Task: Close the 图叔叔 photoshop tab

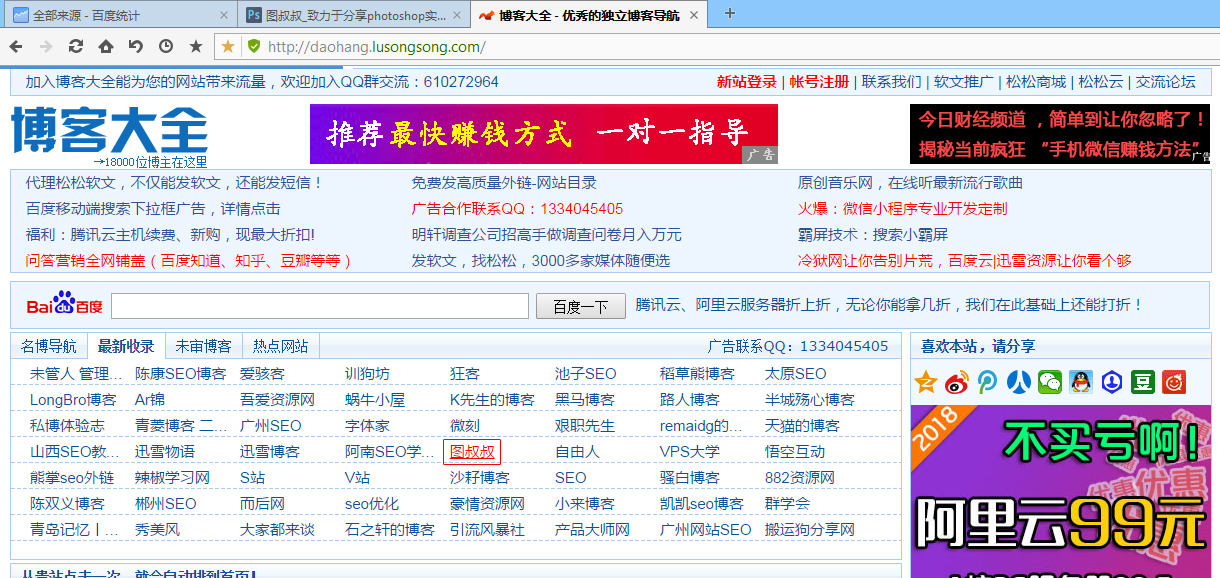Action: tap(456, 16)
